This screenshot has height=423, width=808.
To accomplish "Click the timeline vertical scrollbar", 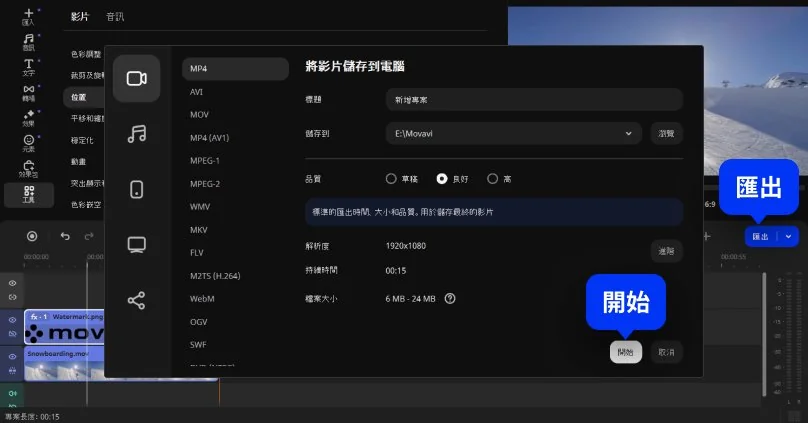I will tap(764, 334).
